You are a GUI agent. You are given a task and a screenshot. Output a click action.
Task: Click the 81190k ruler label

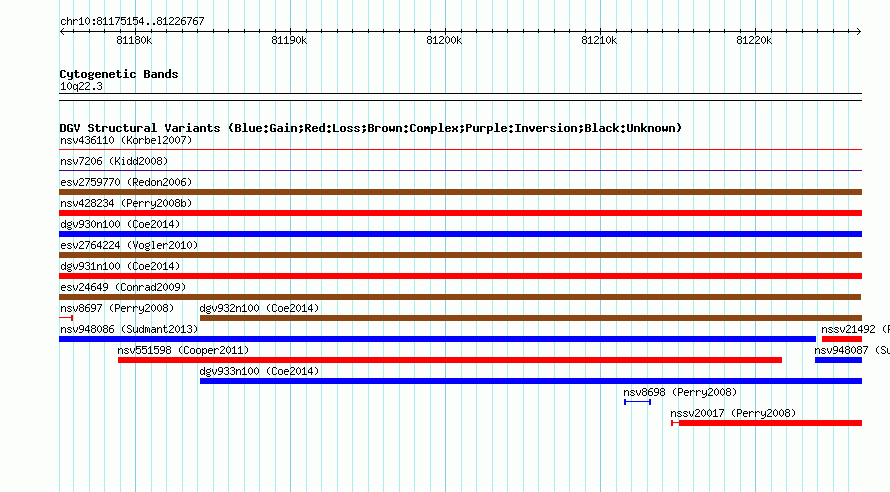point(289,40)
